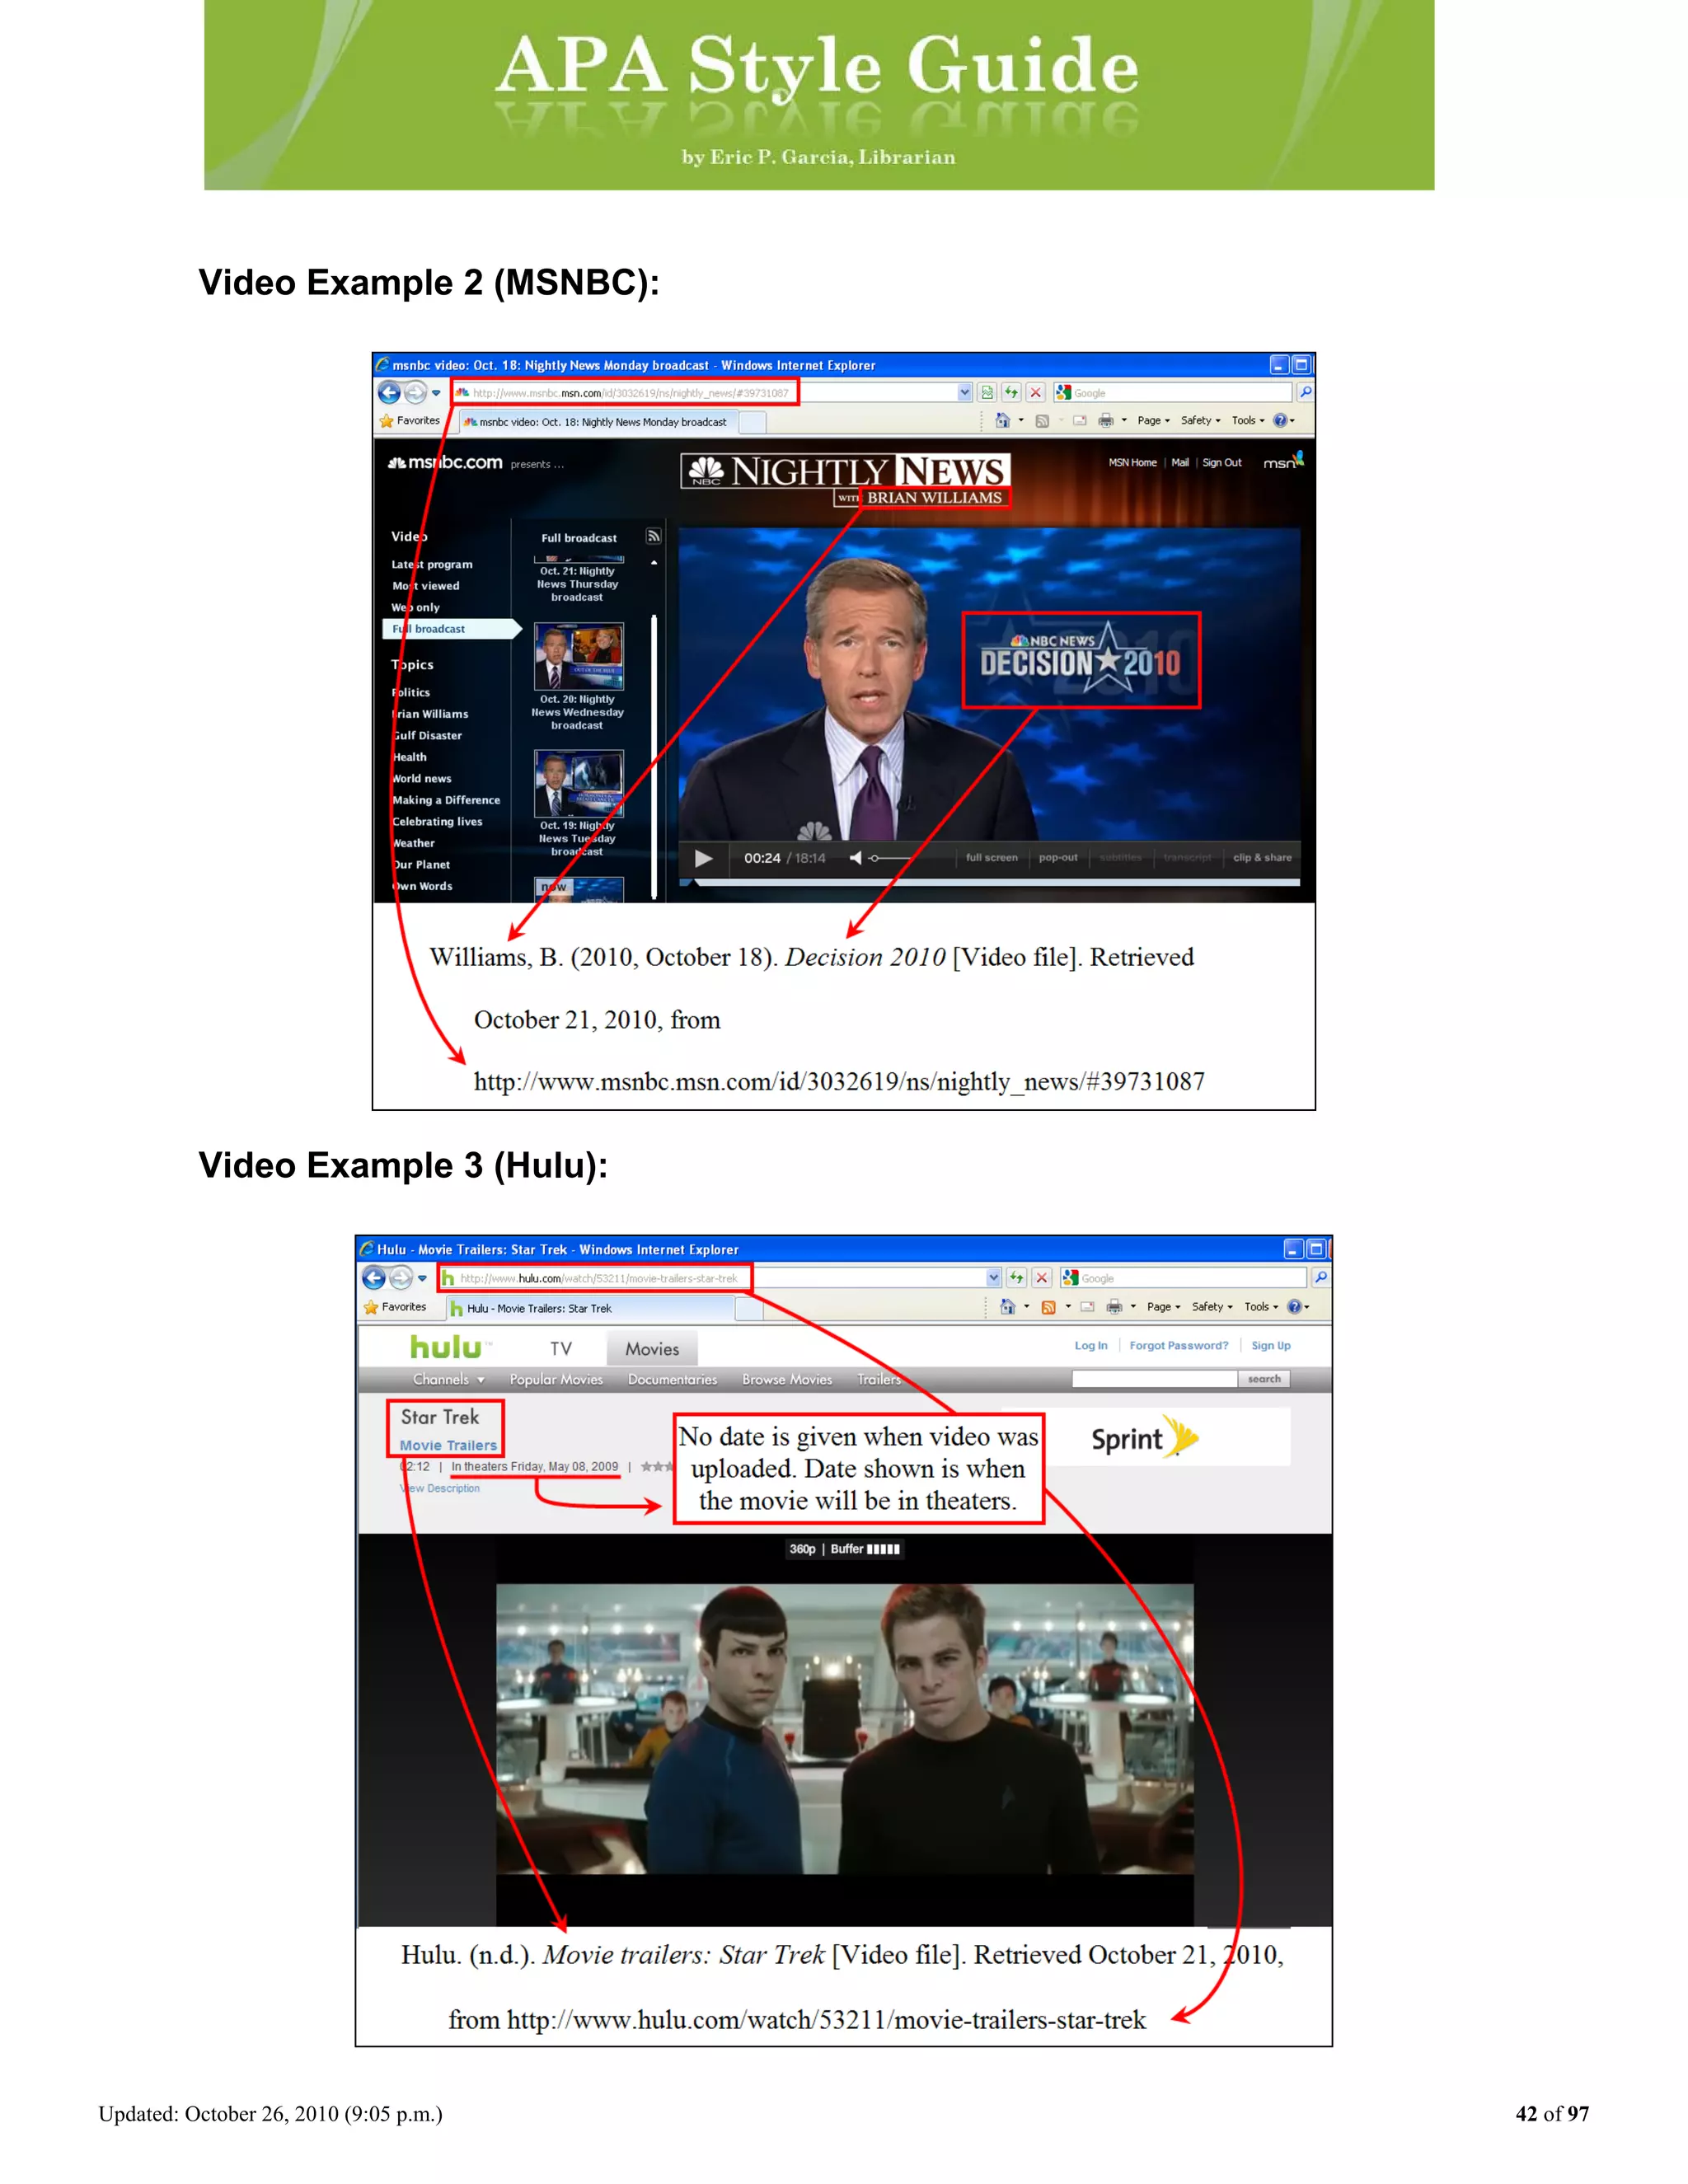The width and height of the screenshot is (1688, 2184).
Task: Expand address bar dropdown in Hulu window
Action: pyautogui.click(x=993, y=1278)
